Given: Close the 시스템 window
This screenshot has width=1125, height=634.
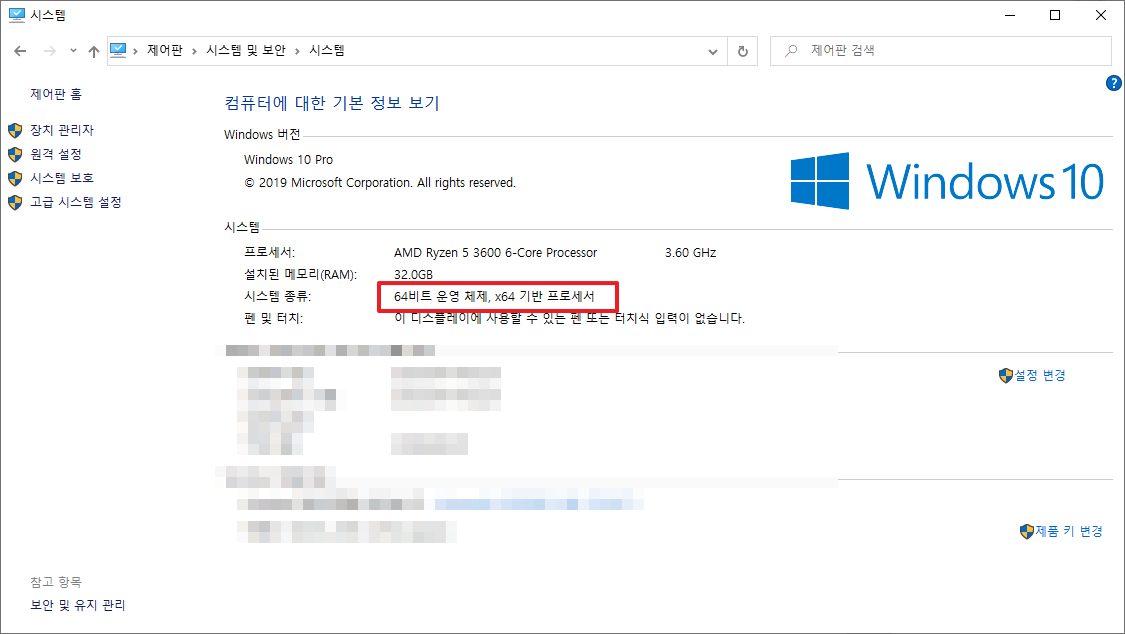Looking at the screenshot, I should pos(1101,15).
